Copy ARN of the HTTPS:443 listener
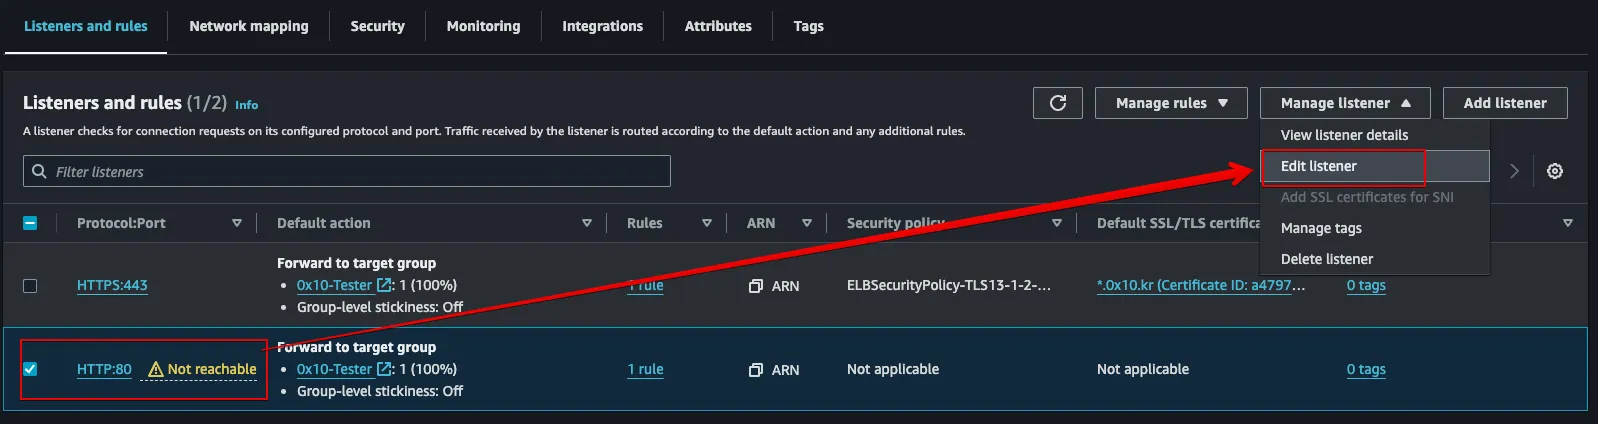 [x=756, y=286]
